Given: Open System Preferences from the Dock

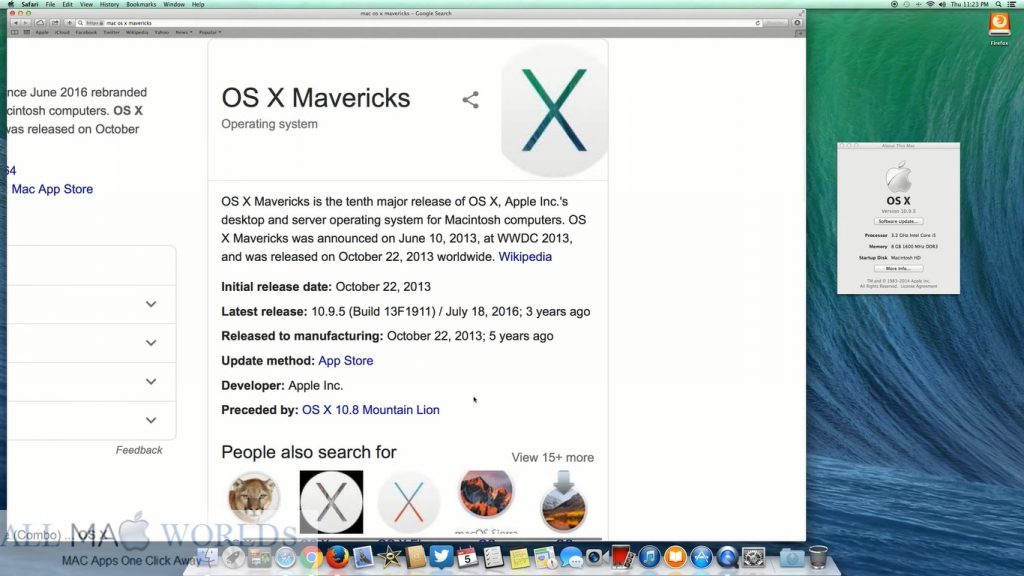Looking at the screenshot, I should click(x=753, y=557).
